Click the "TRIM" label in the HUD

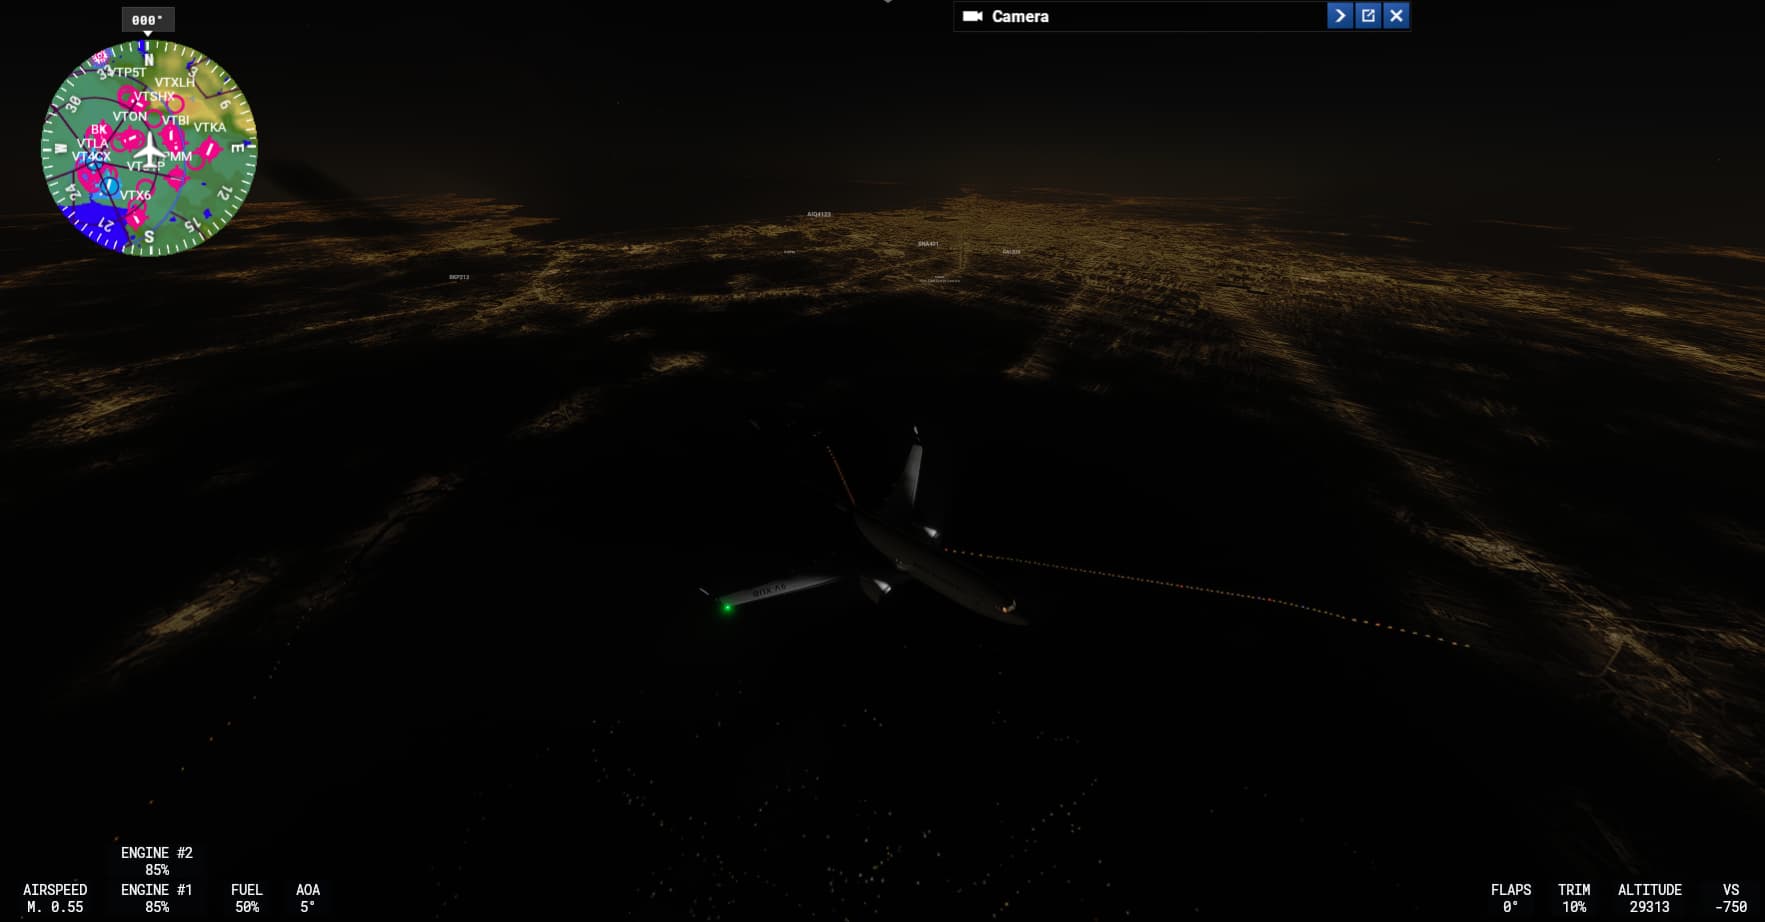(x=1574, y=889)
